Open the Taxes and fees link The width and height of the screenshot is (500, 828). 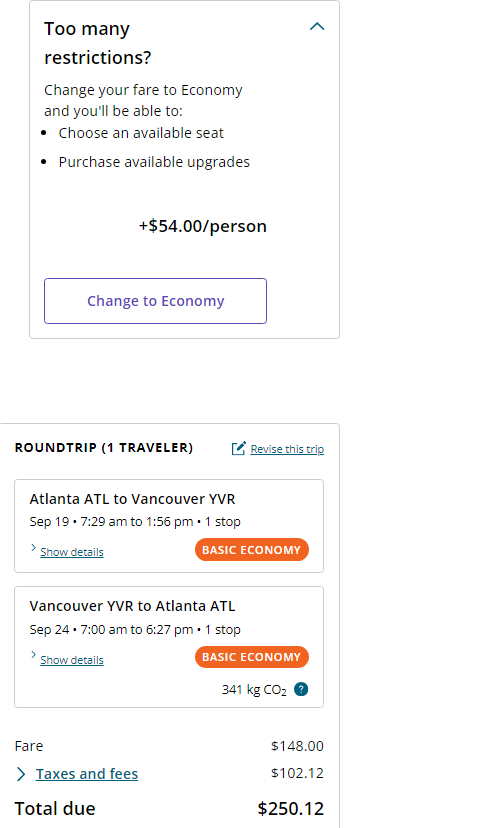(87, 774)
